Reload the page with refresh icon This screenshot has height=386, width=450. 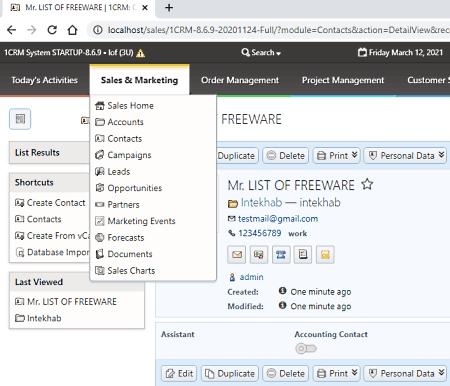[x=52, y=30]
